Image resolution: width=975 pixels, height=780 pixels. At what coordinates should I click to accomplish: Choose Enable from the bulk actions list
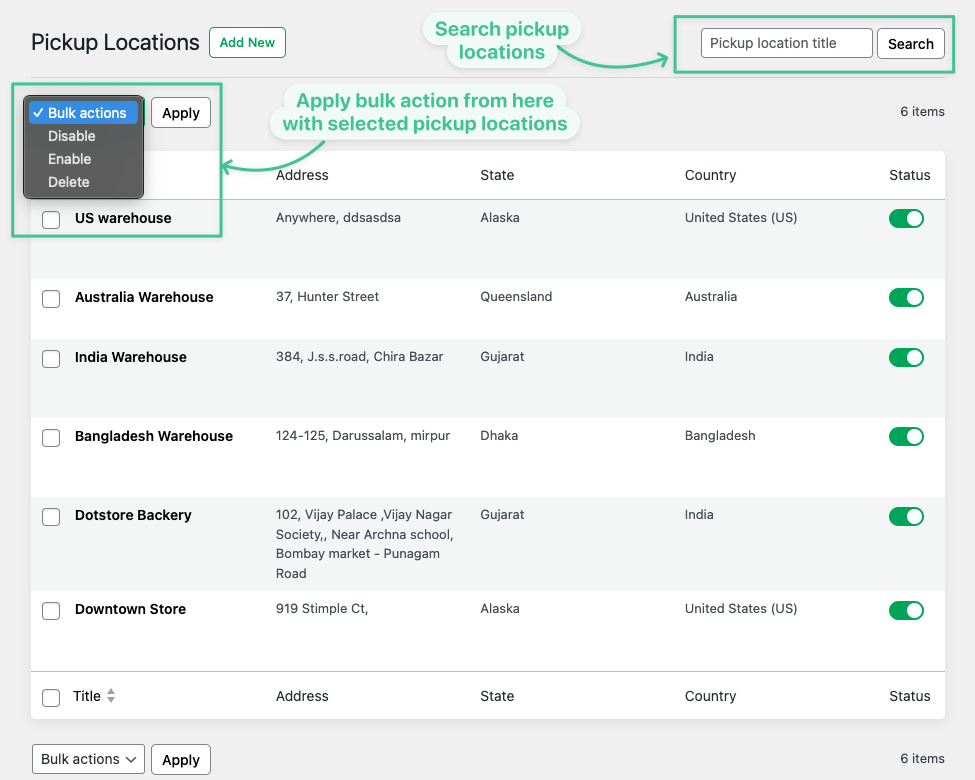70,159
